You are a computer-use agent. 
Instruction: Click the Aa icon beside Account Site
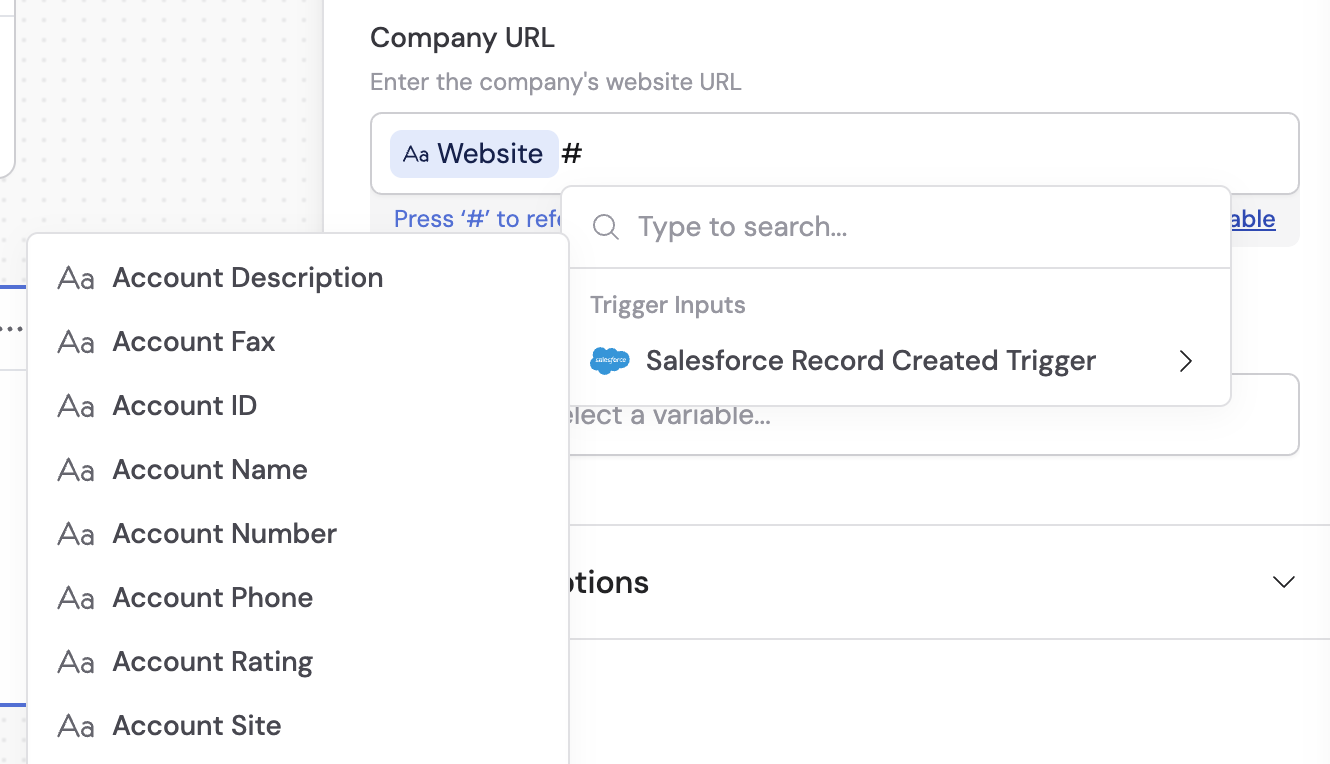click(x=75, y=727)
